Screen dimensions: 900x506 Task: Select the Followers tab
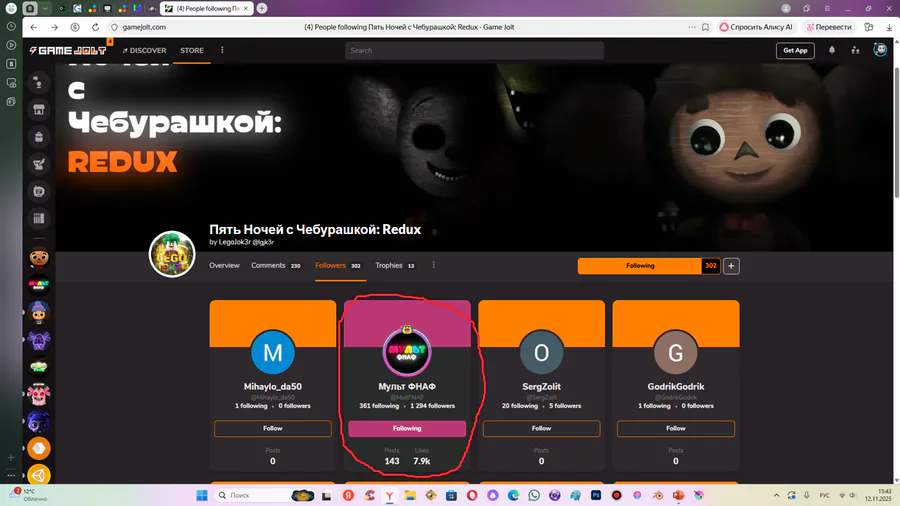338,265
